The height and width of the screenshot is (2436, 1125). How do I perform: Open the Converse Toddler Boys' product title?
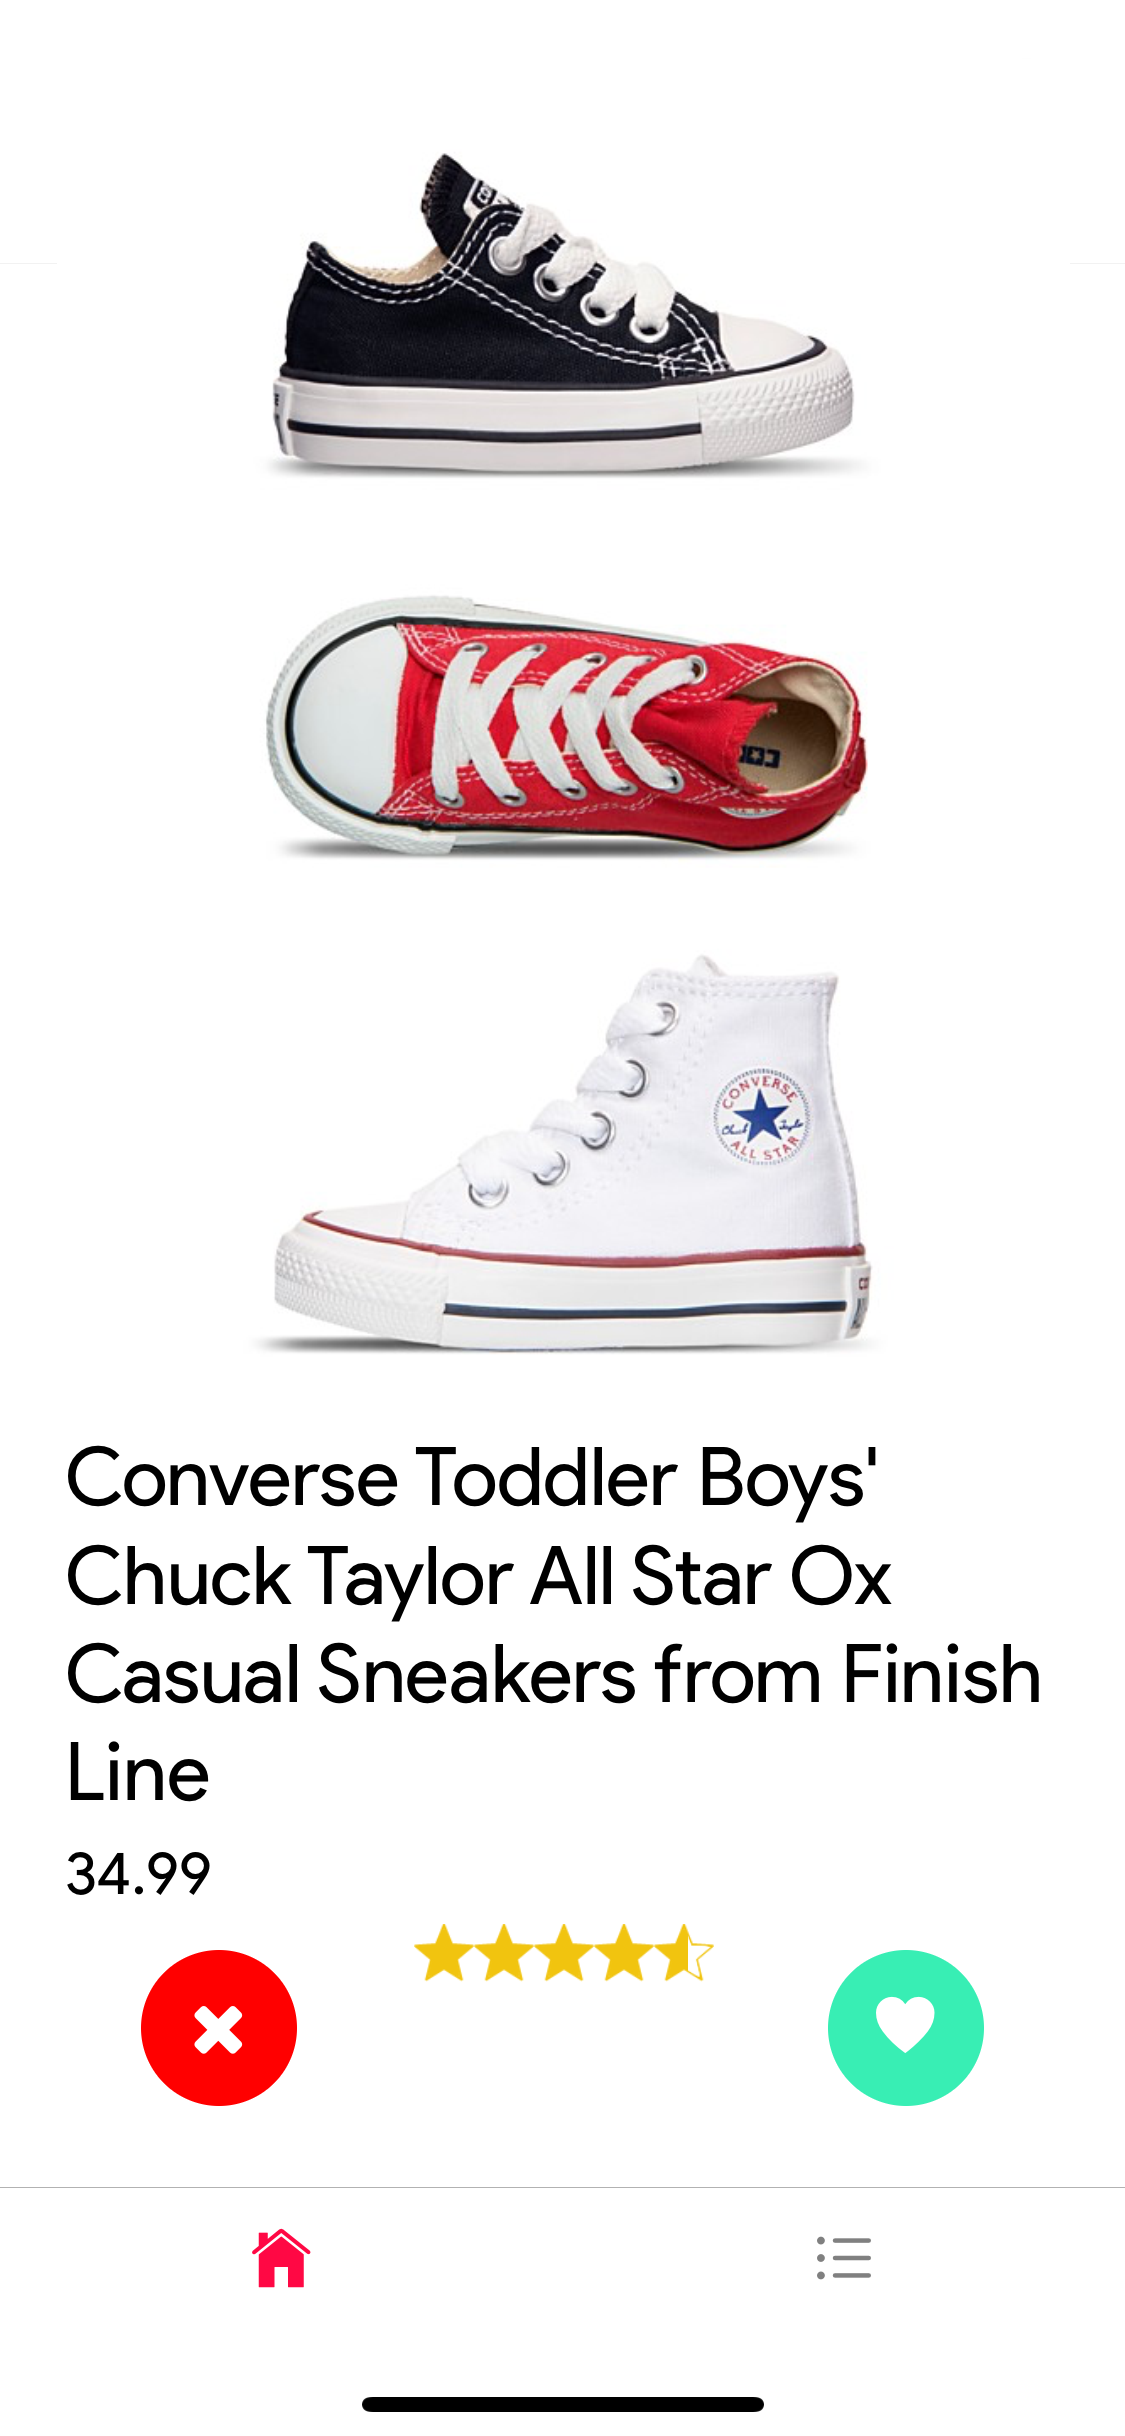(x=555, y=1625)
